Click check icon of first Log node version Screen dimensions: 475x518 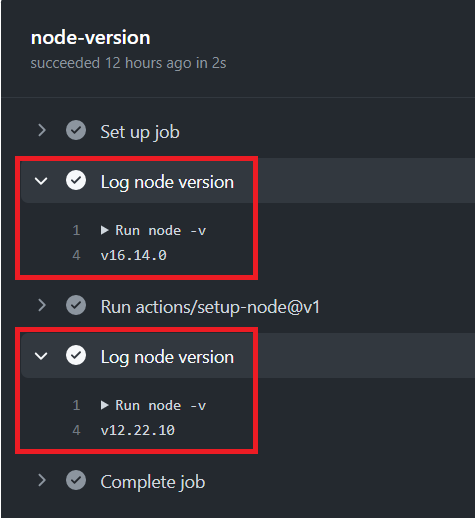pyautogui.click(x=76, y=180)
